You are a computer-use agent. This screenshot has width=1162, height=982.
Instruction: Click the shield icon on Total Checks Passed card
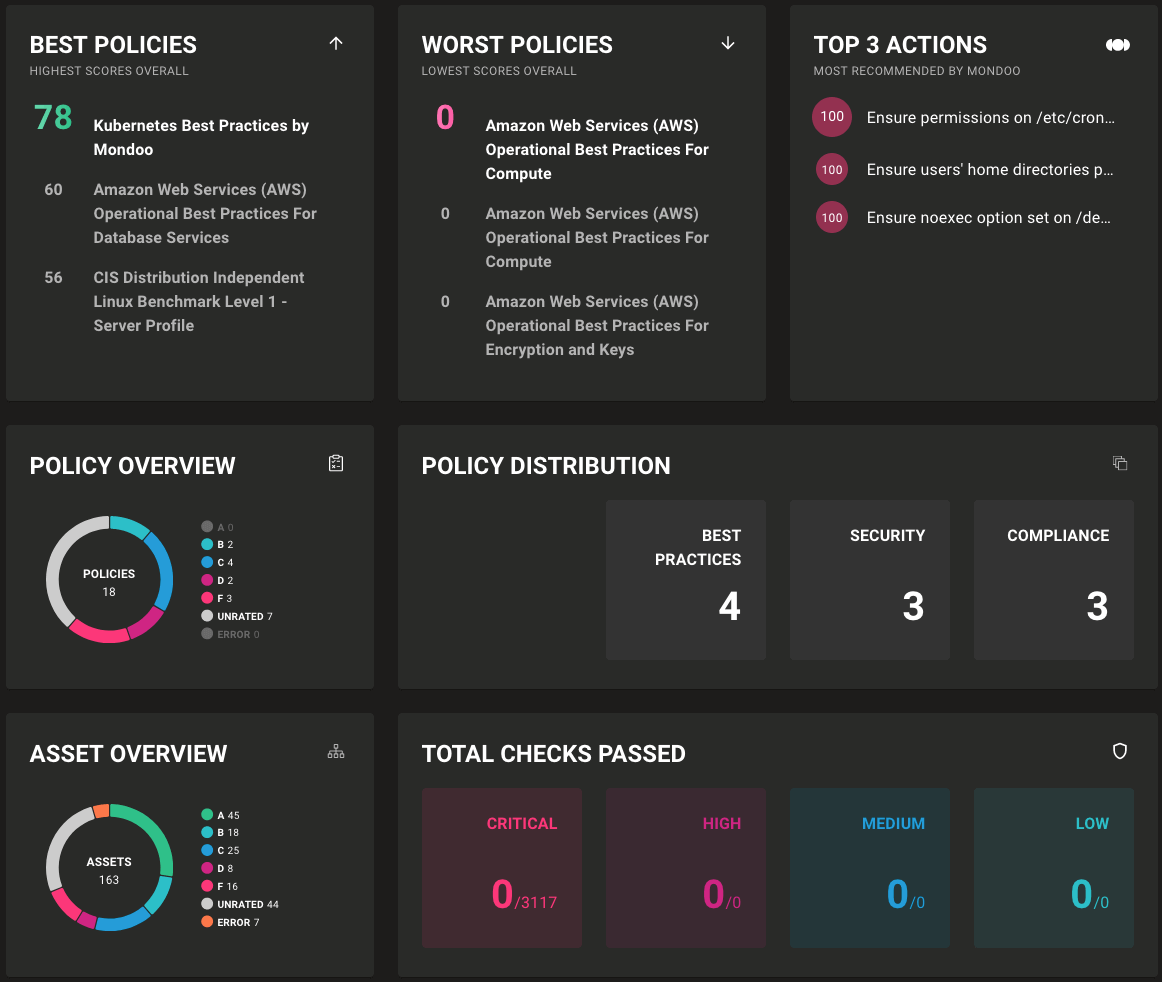click(x=1119, y=750)
